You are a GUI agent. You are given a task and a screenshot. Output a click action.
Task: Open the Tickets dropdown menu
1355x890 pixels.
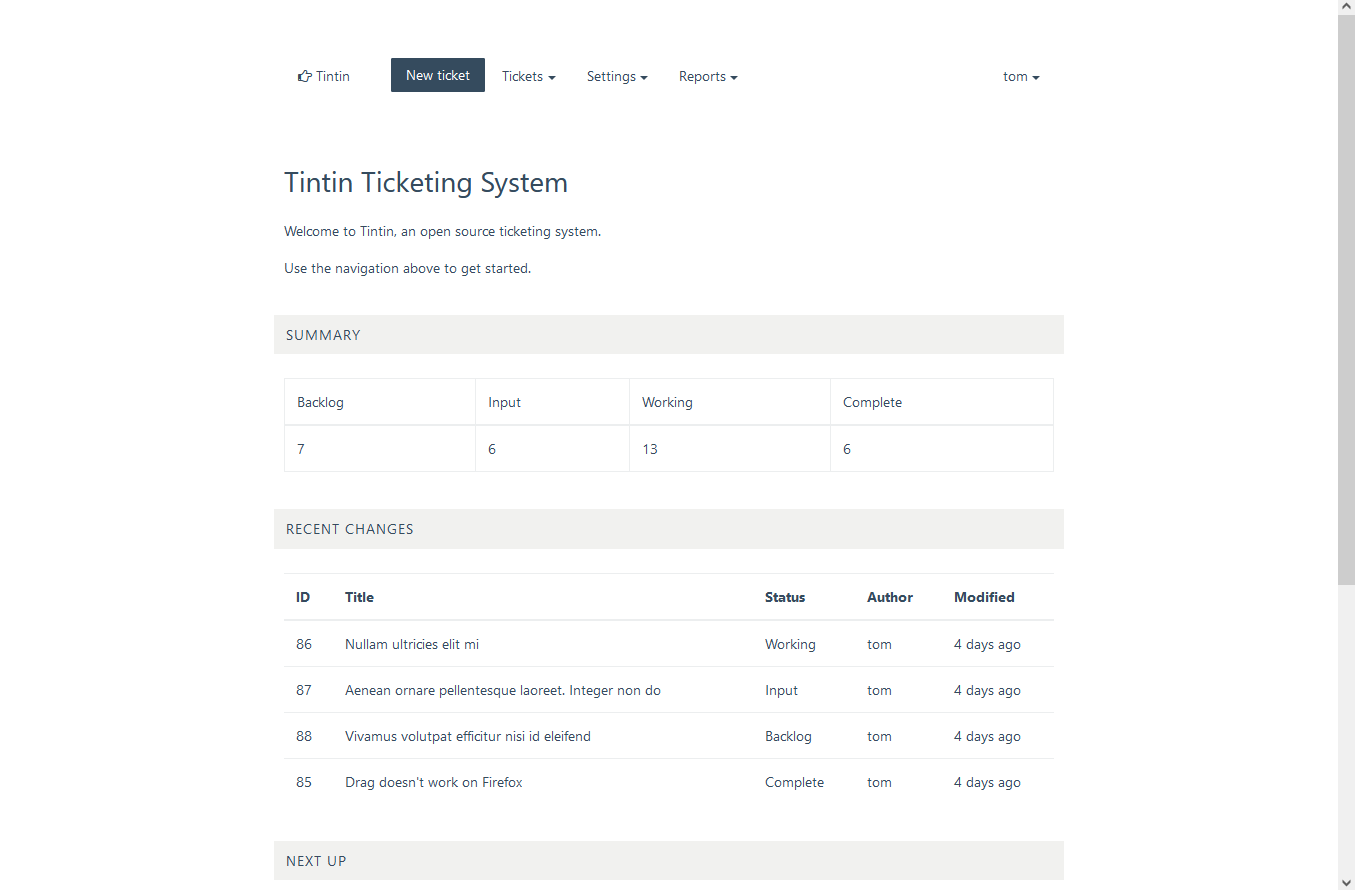[528, 77]
